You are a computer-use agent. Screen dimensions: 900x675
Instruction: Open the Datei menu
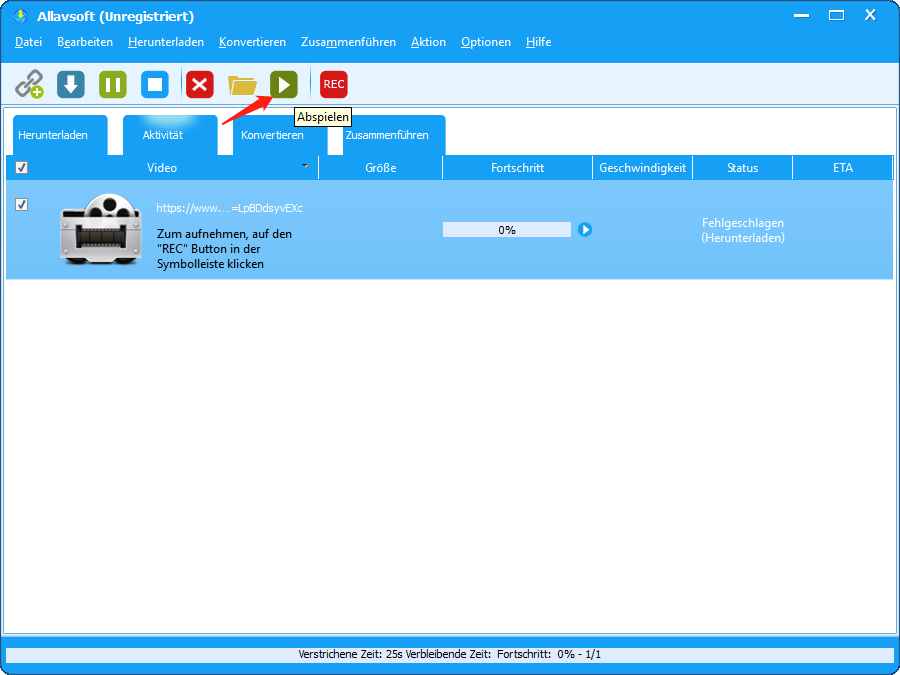tap(29, 42)
